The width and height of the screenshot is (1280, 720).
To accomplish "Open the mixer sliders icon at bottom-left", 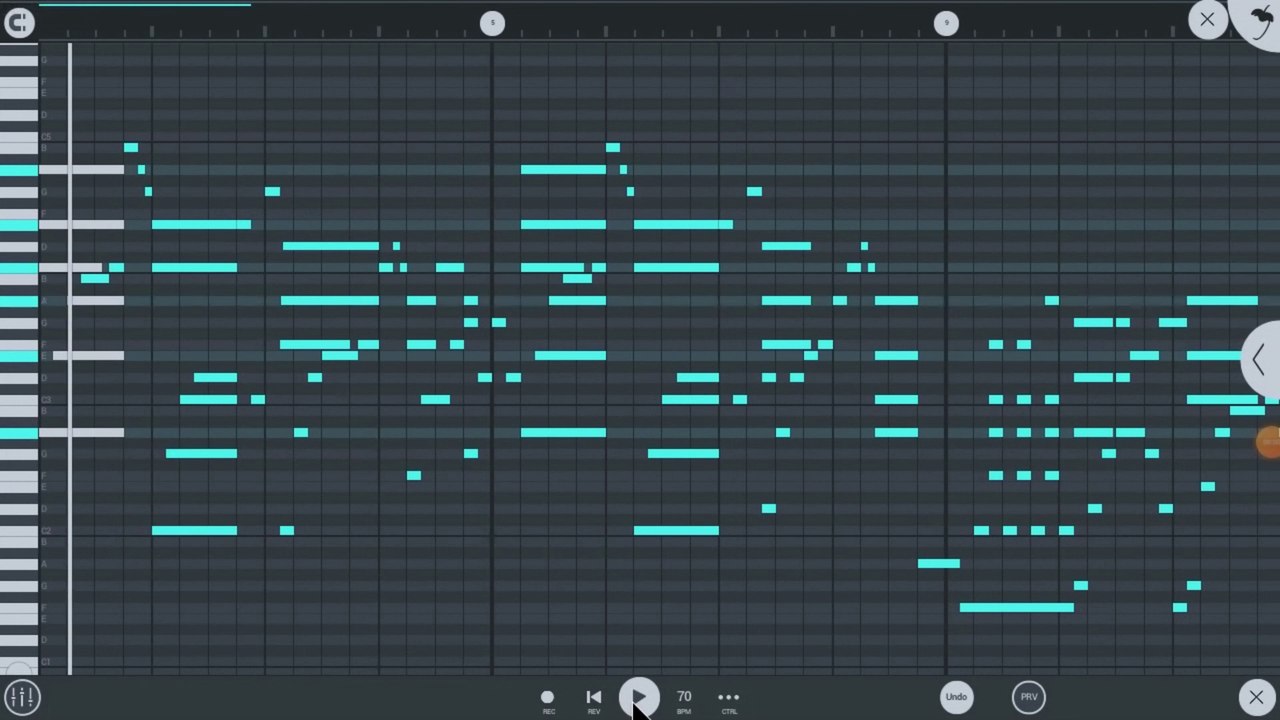I will [21, 696].
